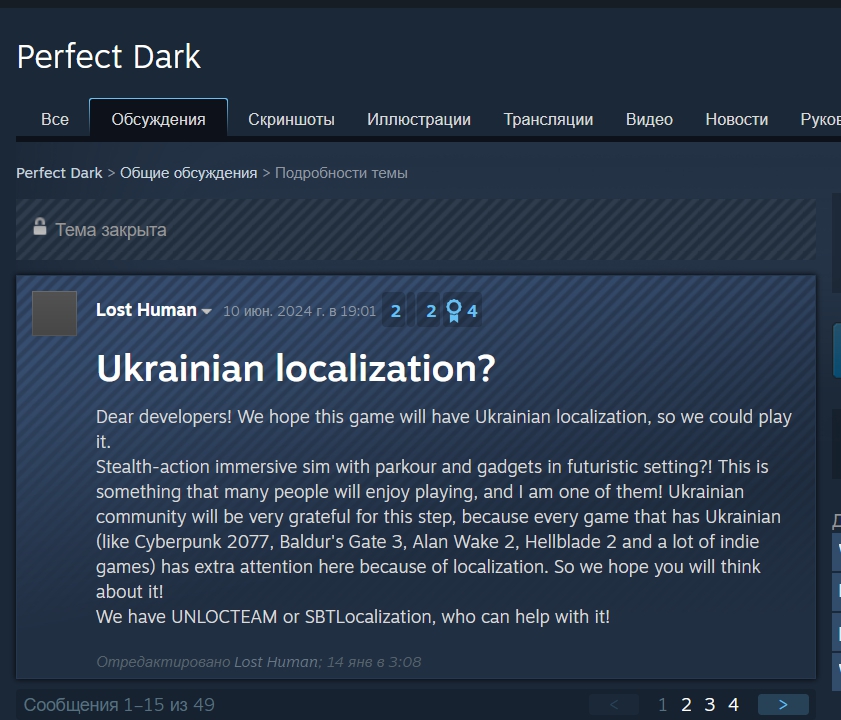Select the Обсуждения tab

point(158,119)
